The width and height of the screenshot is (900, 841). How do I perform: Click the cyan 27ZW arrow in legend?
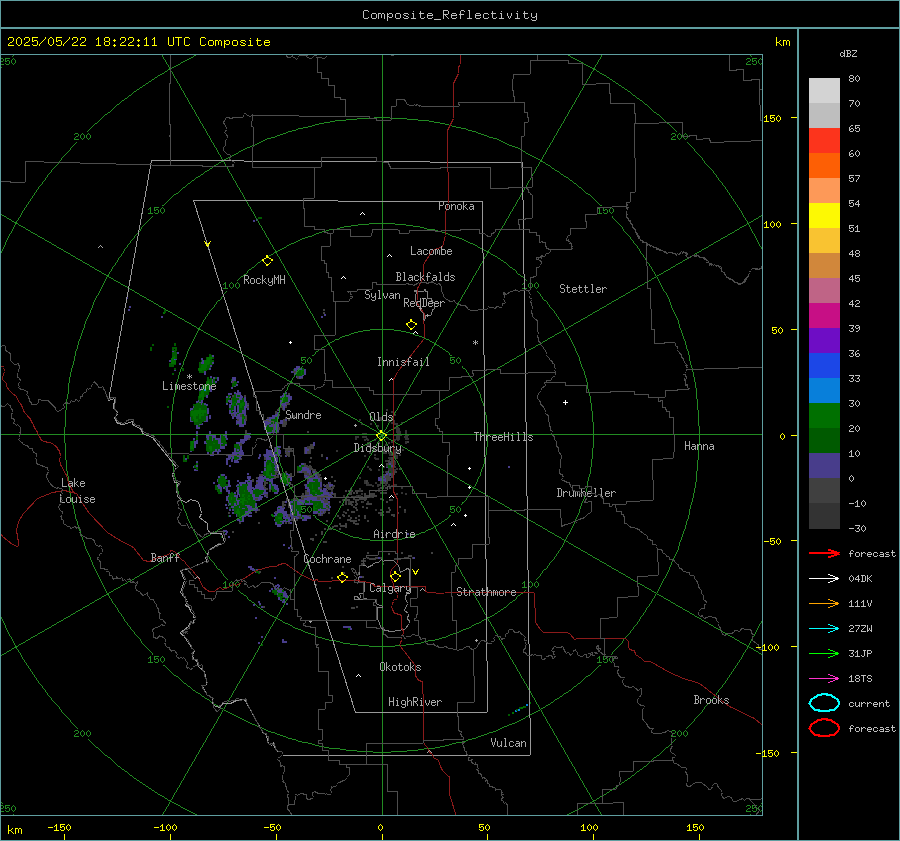pyautogui.click(x=824, y=629)
